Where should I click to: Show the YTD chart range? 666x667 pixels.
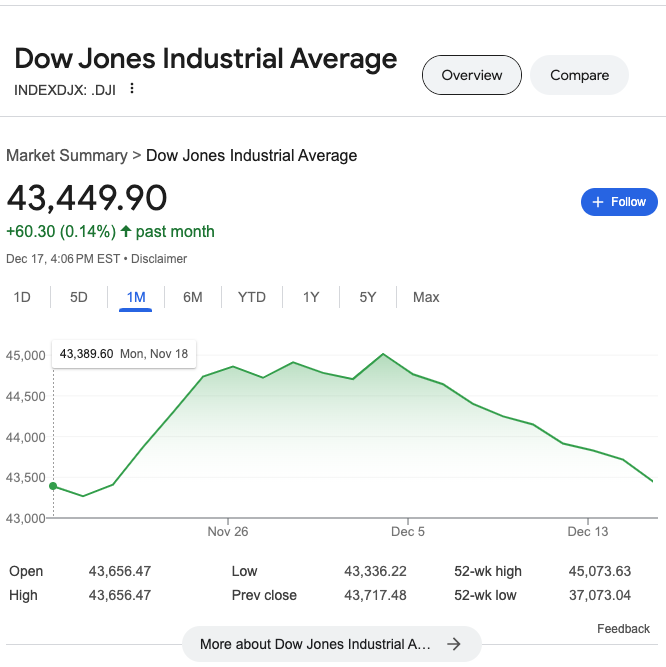coord(252,297)
